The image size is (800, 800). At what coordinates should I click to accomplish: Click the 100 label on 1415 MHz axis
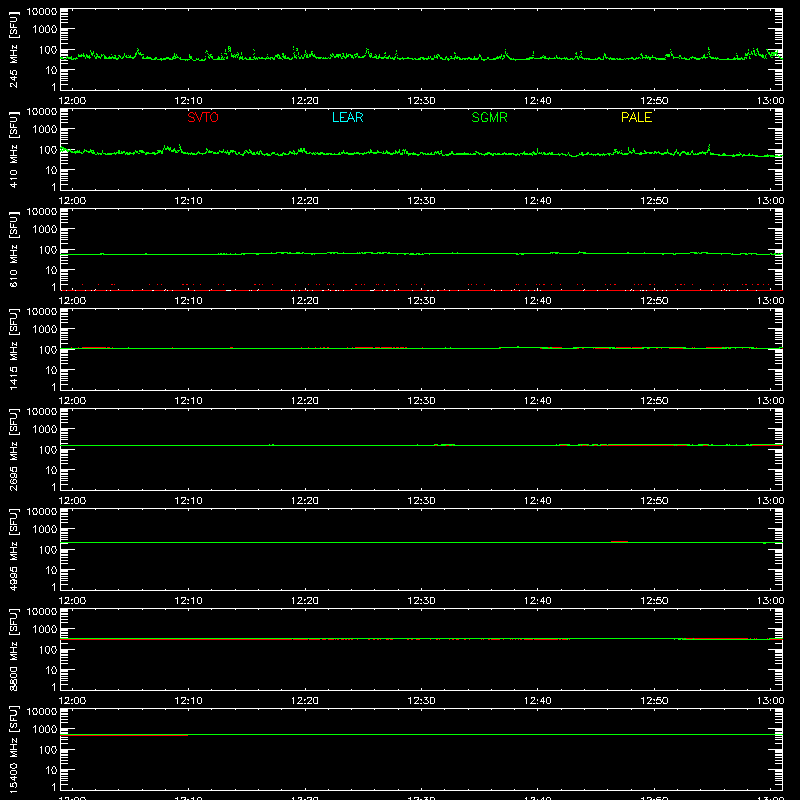[48, 350]
